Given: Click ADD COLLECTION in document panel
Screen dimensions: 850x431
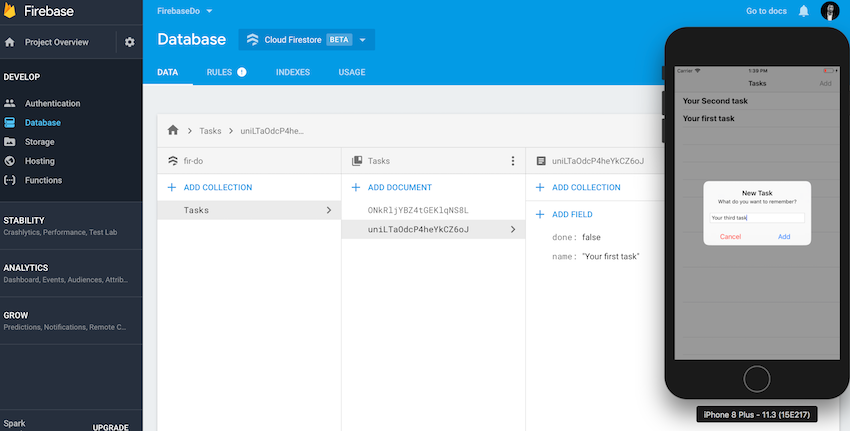Looking at the screenshot, I should (x=586, y=187).
